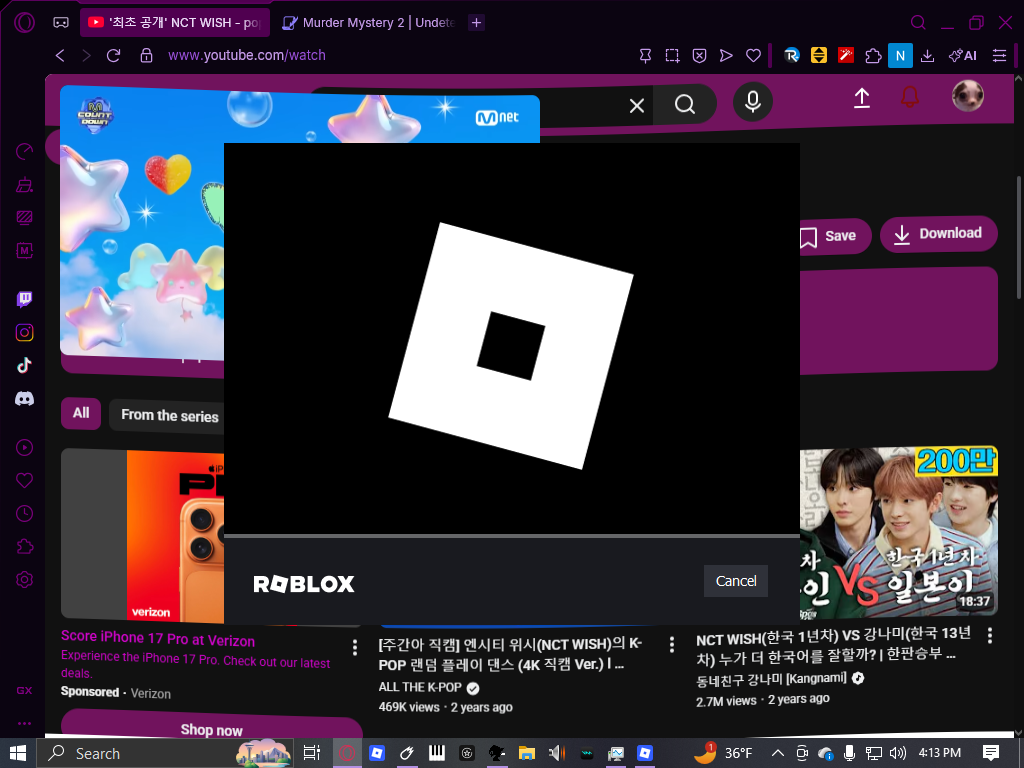
Task: Click the YouTube upload arrow icon
Action: (862, 99)
